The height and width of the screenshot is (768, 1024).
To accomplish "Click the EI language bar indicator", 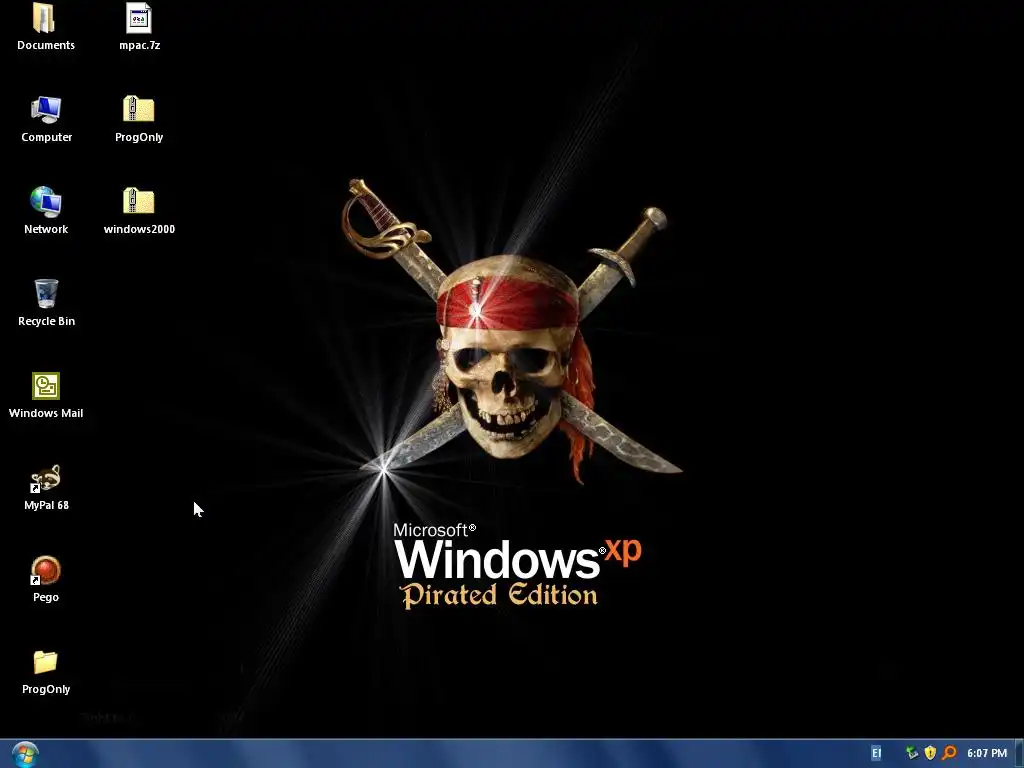I will [x=876, y=753].
